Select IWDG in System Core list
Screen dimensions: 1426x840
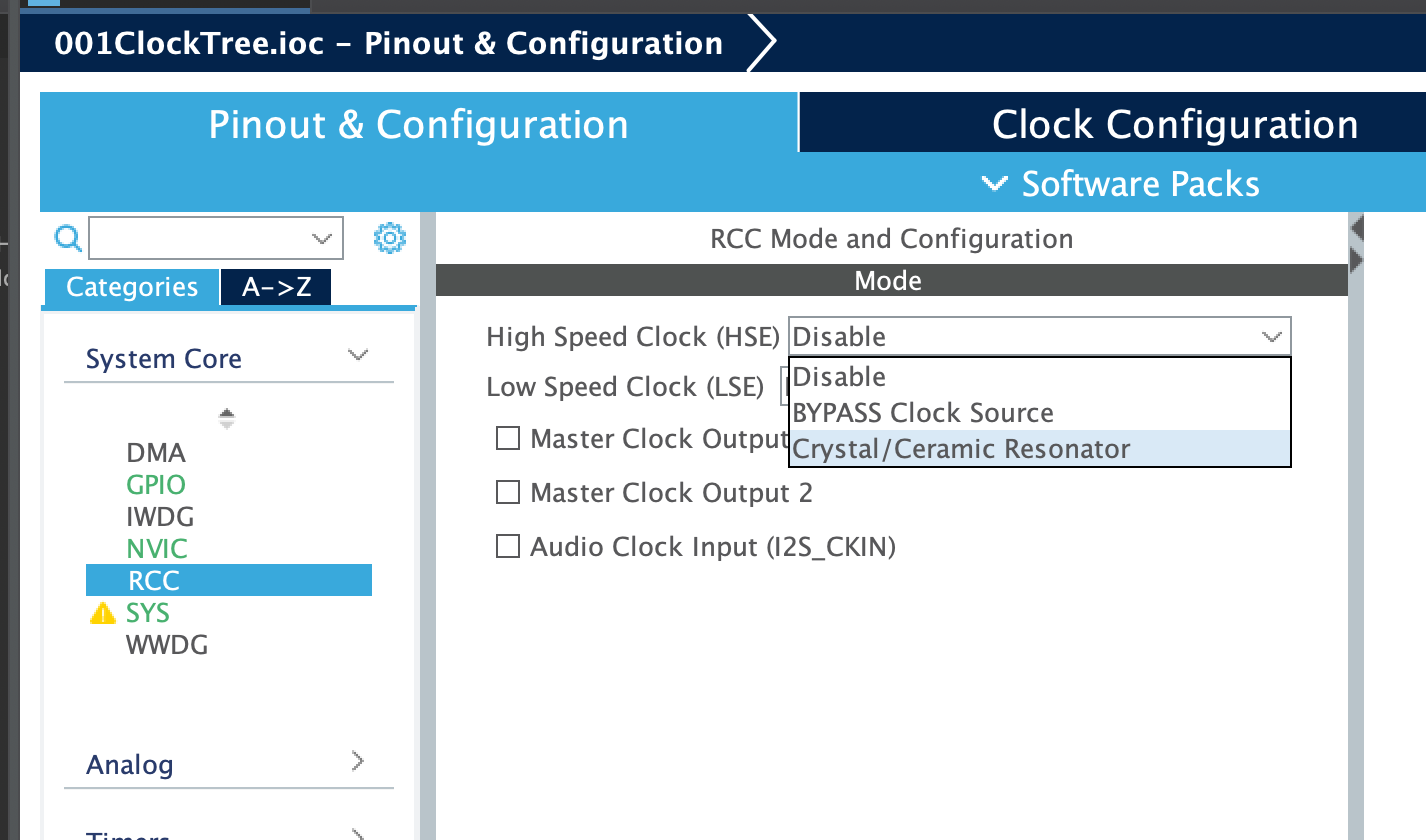[x=160, y=517]
